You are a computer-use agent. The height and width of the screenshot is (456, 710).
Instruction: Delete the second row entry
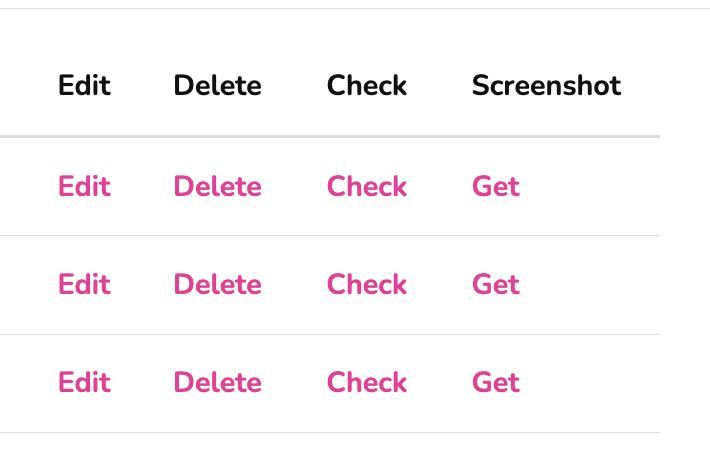tap(217, 285)
